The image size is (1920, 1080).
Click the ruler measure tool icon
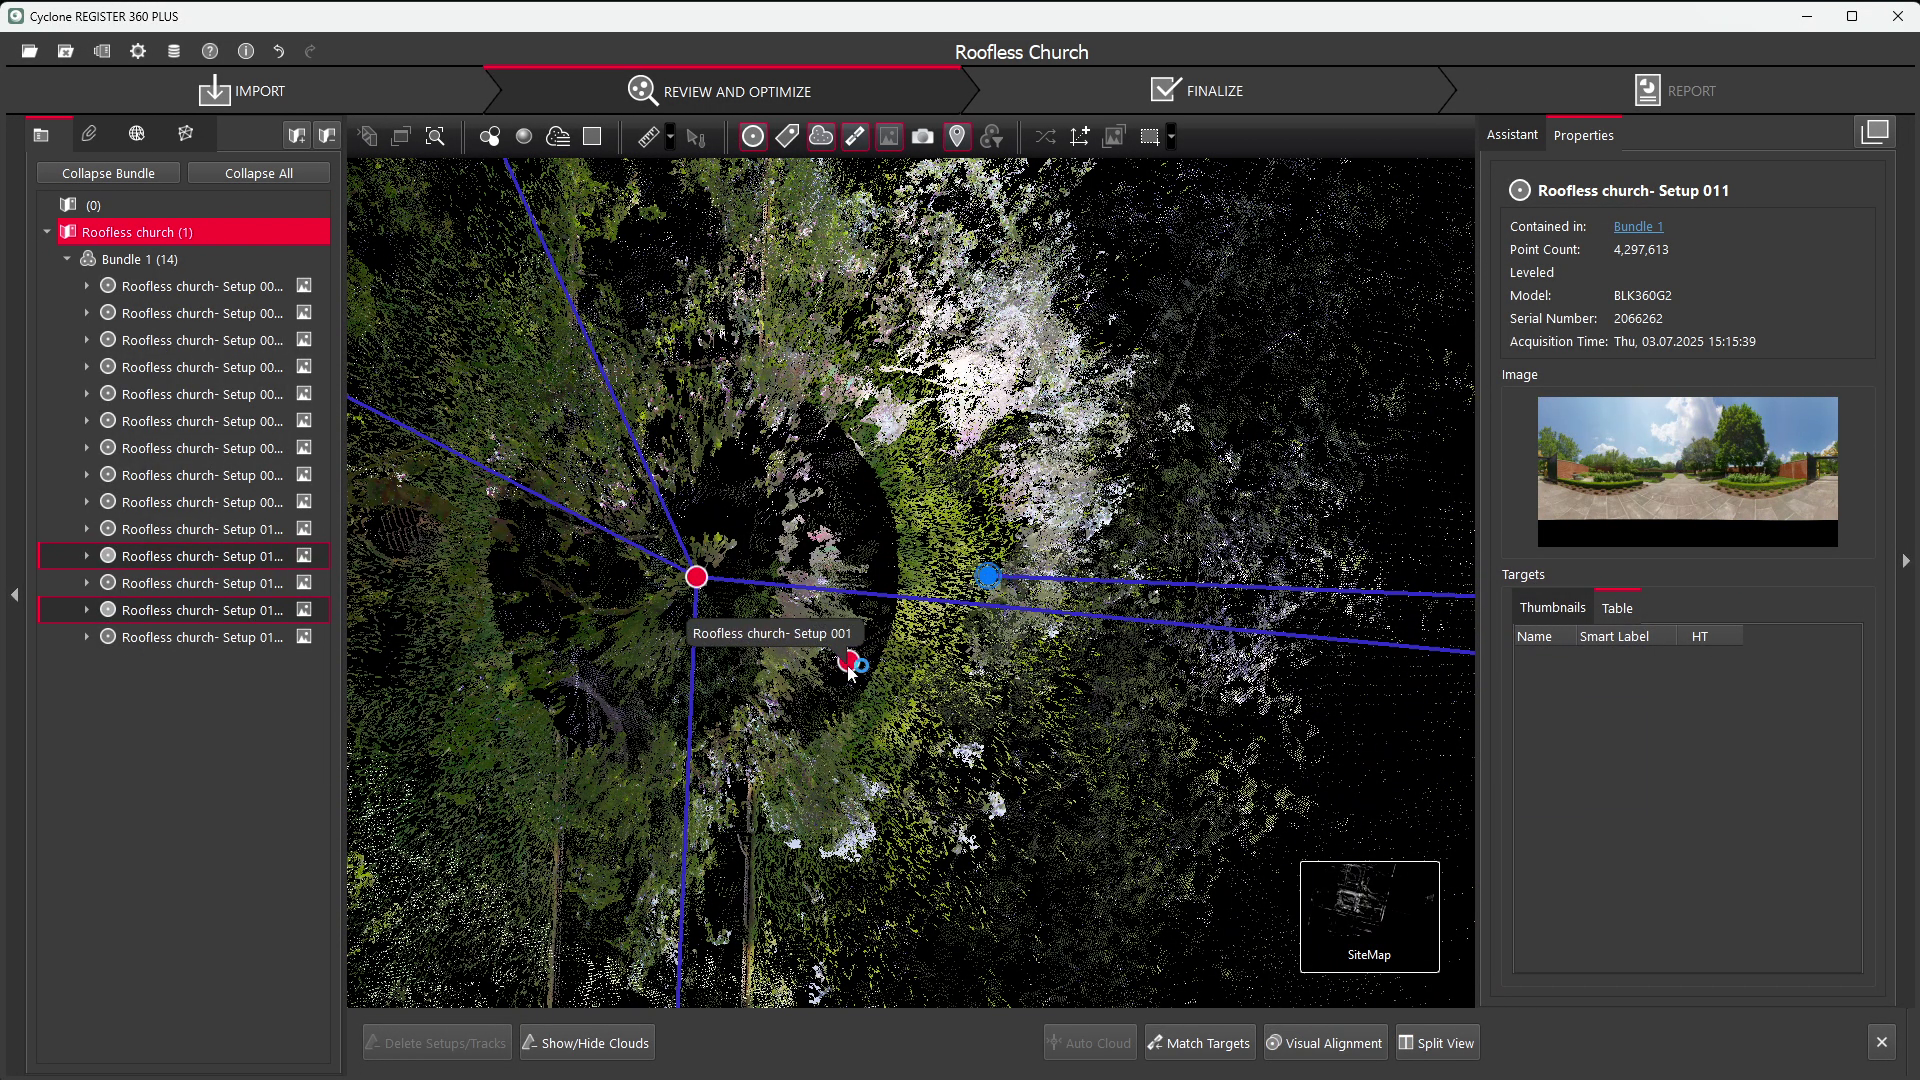648,137
